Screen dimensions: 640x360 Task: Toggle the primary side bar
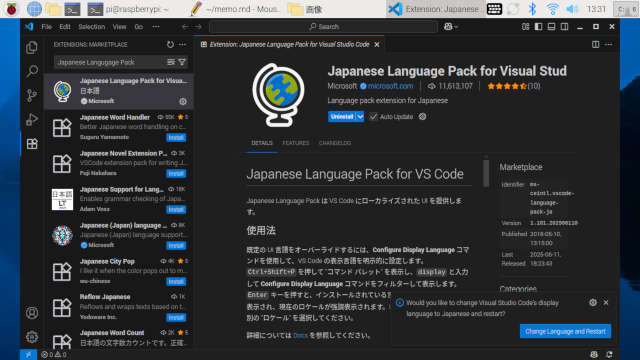(538, 27)
